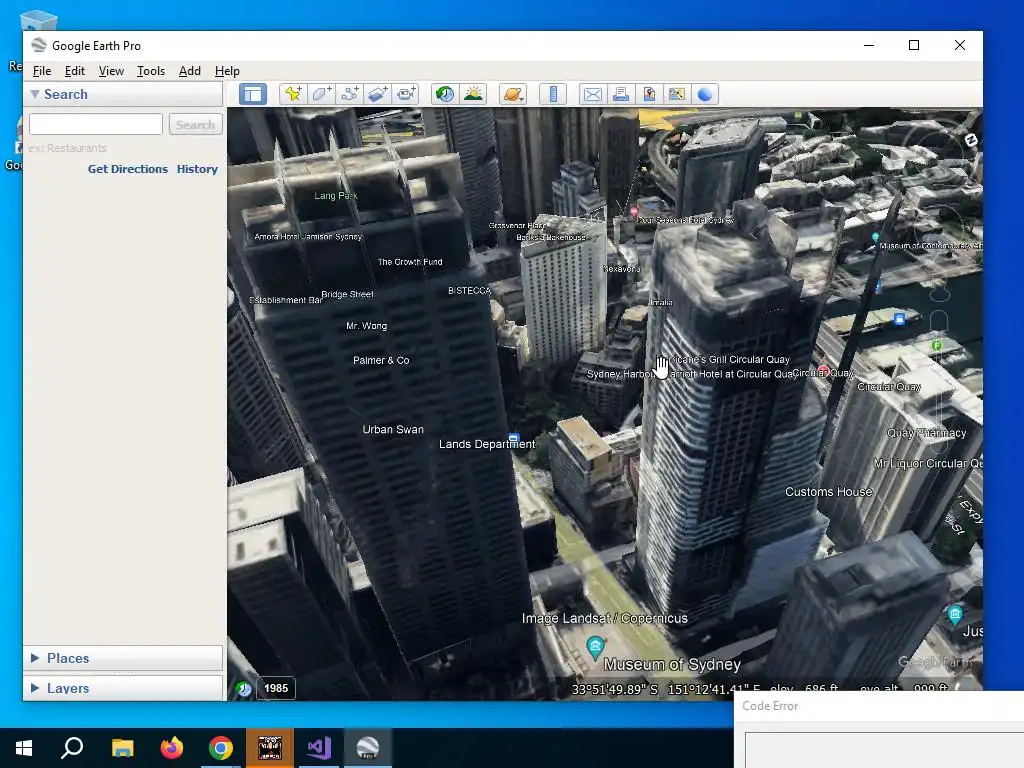Screen dimensions: 1024x768
Task: Click the latitude longitude coordinates readout
Action: 666,689
